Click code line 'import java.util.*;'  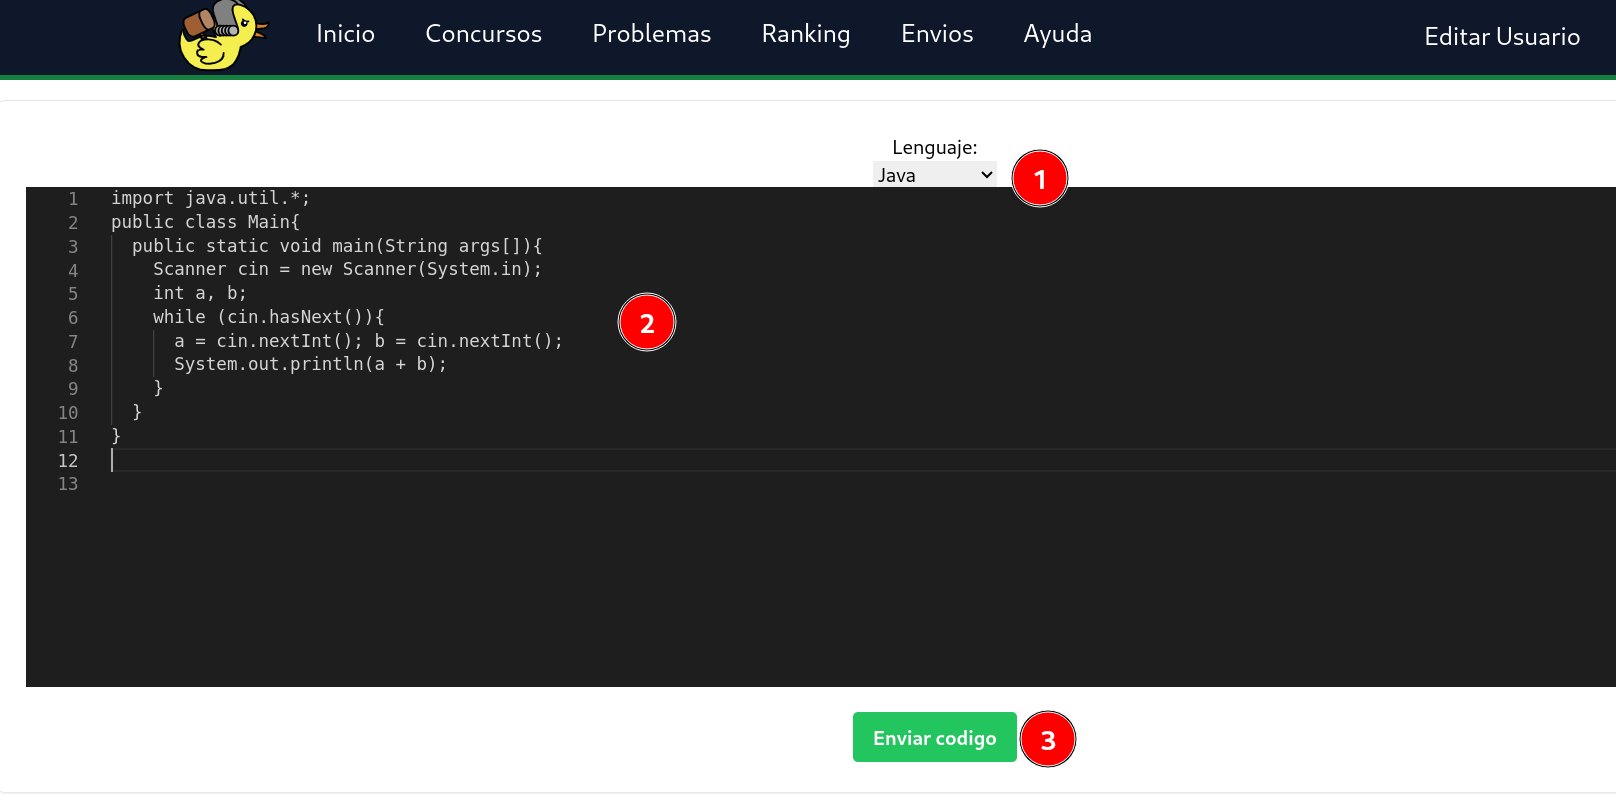(x=211, y=198)
